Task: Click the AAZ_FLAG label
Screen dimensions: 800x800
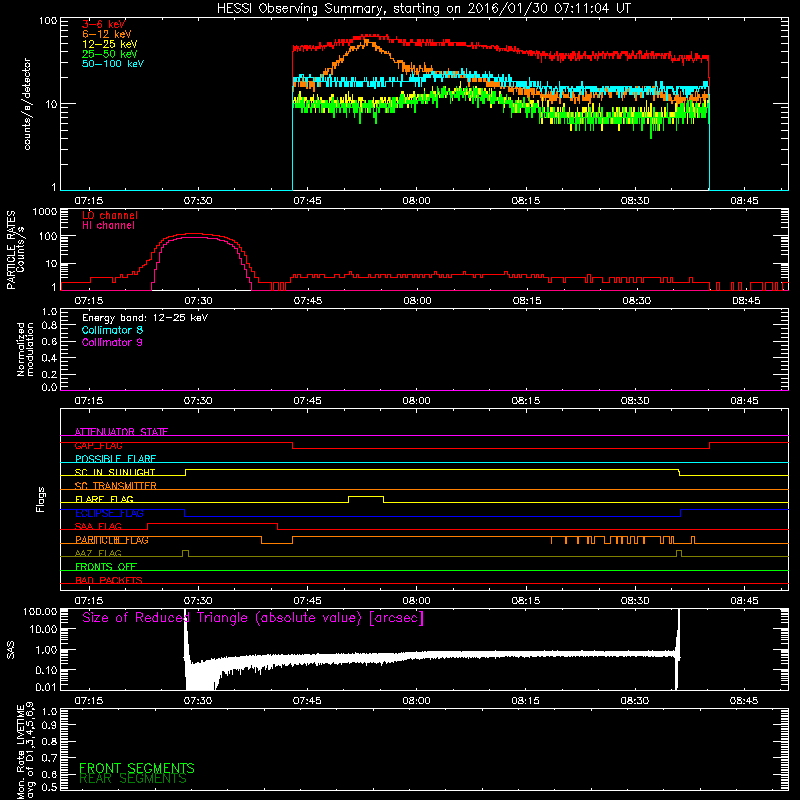Action: tap(98, 553)
